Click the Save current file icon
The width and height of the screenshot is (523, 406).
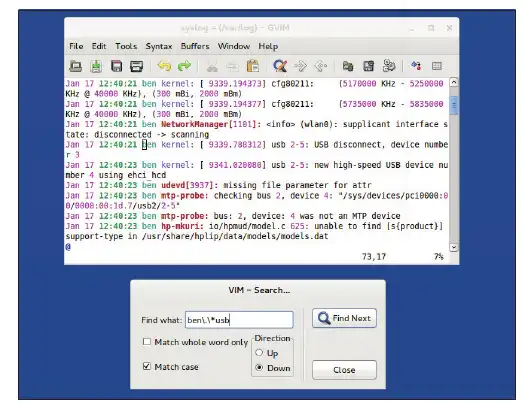pyautogui.click(x=96, y=66)
